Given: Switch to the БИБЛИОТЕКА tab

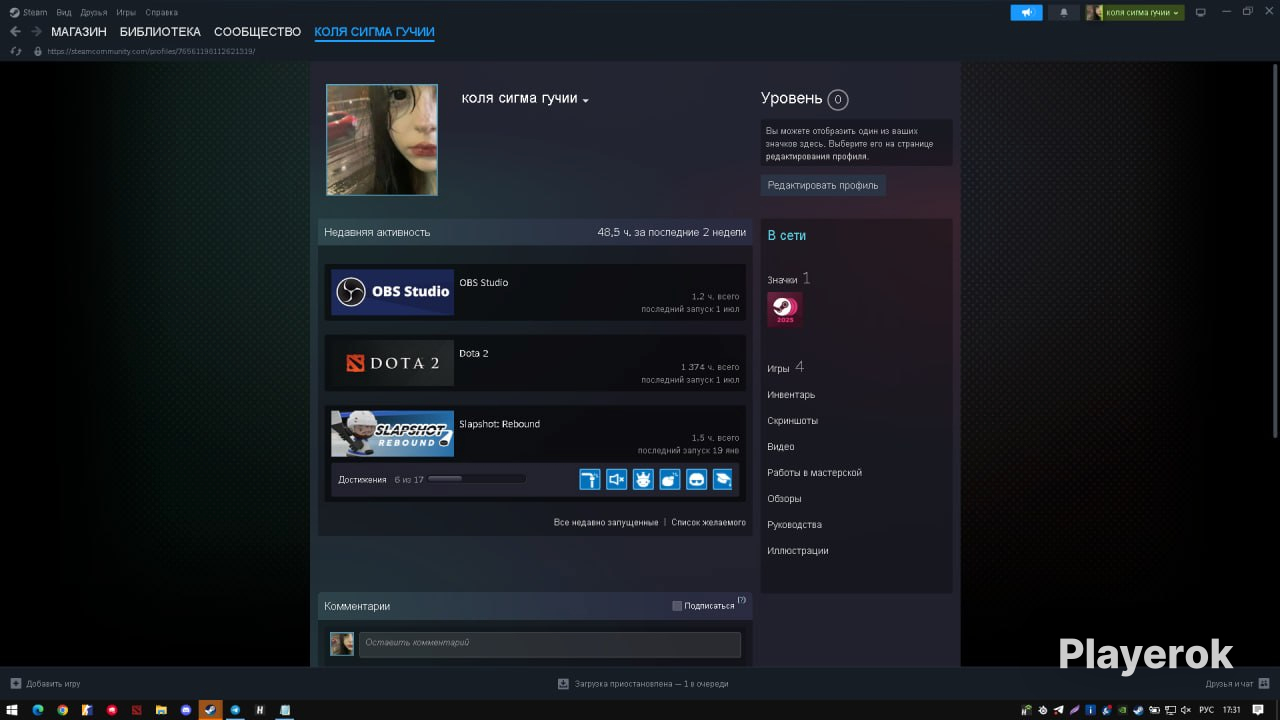Looking at the screenshot, I should (x=160, y=32).
